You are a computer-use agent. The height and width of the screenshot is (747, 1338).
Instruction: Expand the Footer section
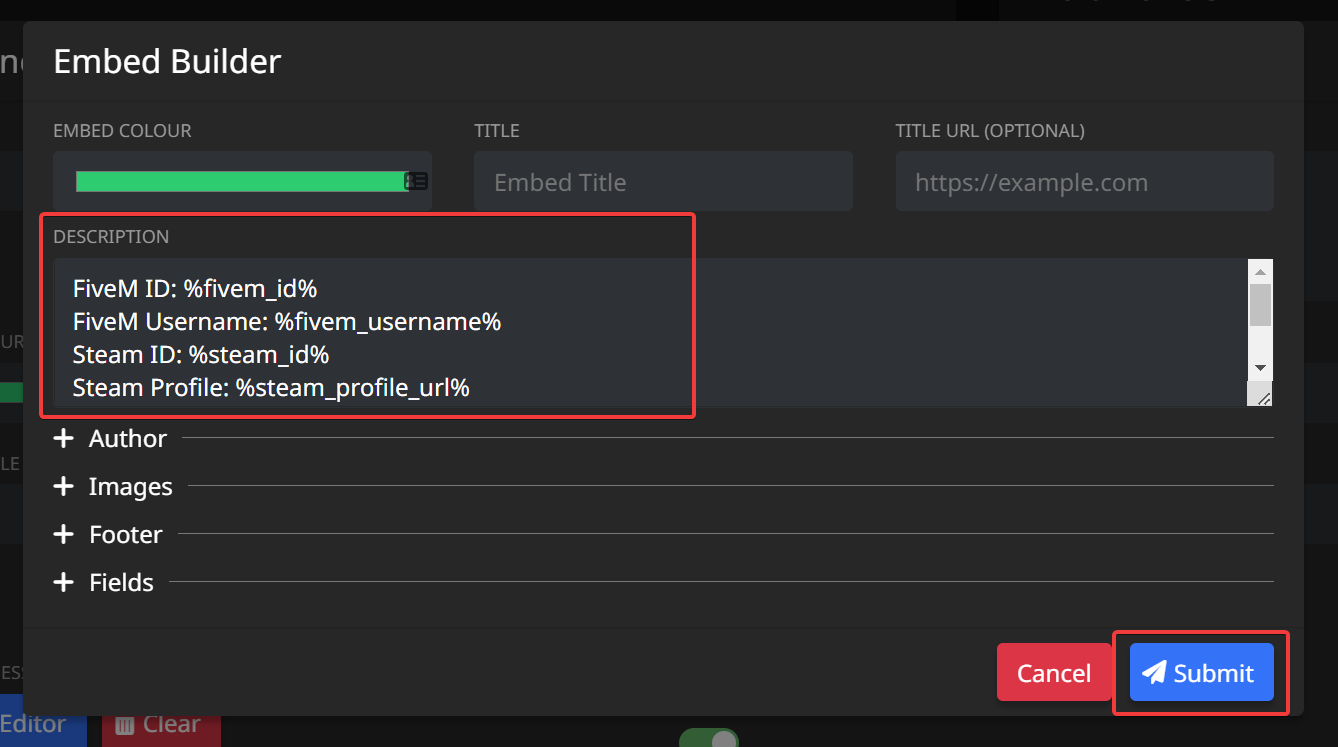124,534
